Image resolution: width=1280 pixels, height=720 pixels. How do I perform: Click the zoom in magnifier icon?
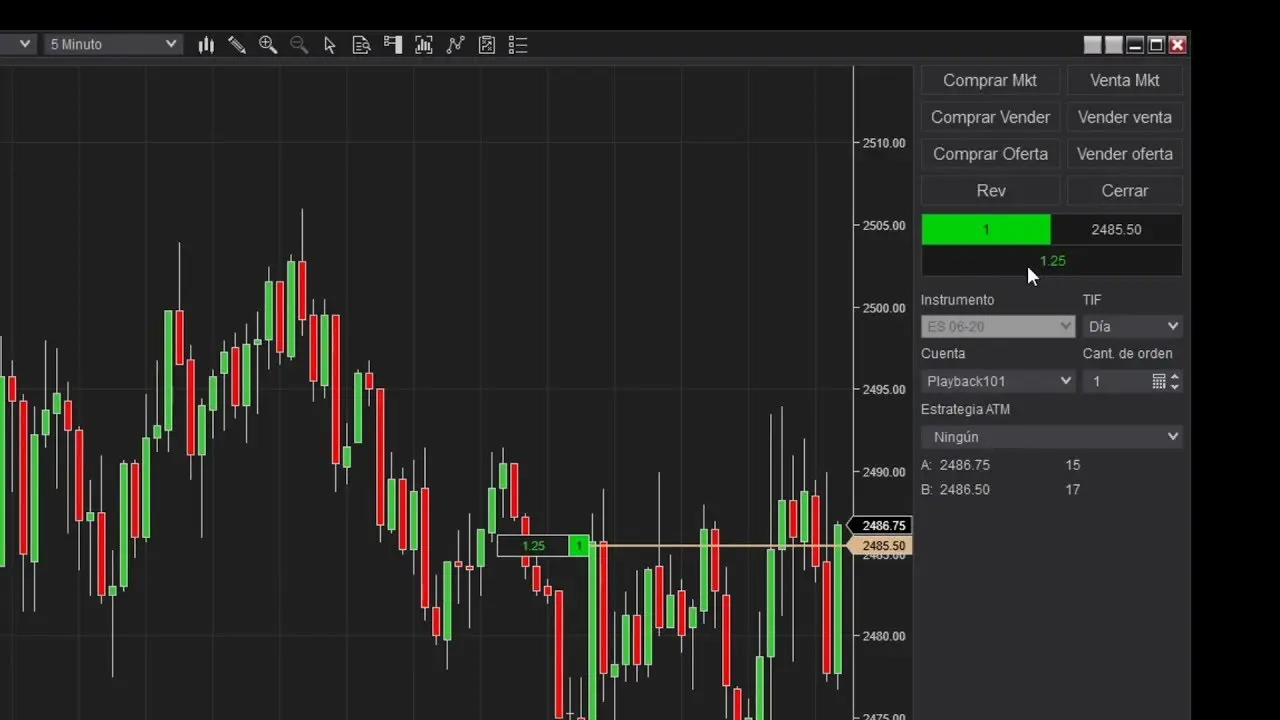(268, 45)
